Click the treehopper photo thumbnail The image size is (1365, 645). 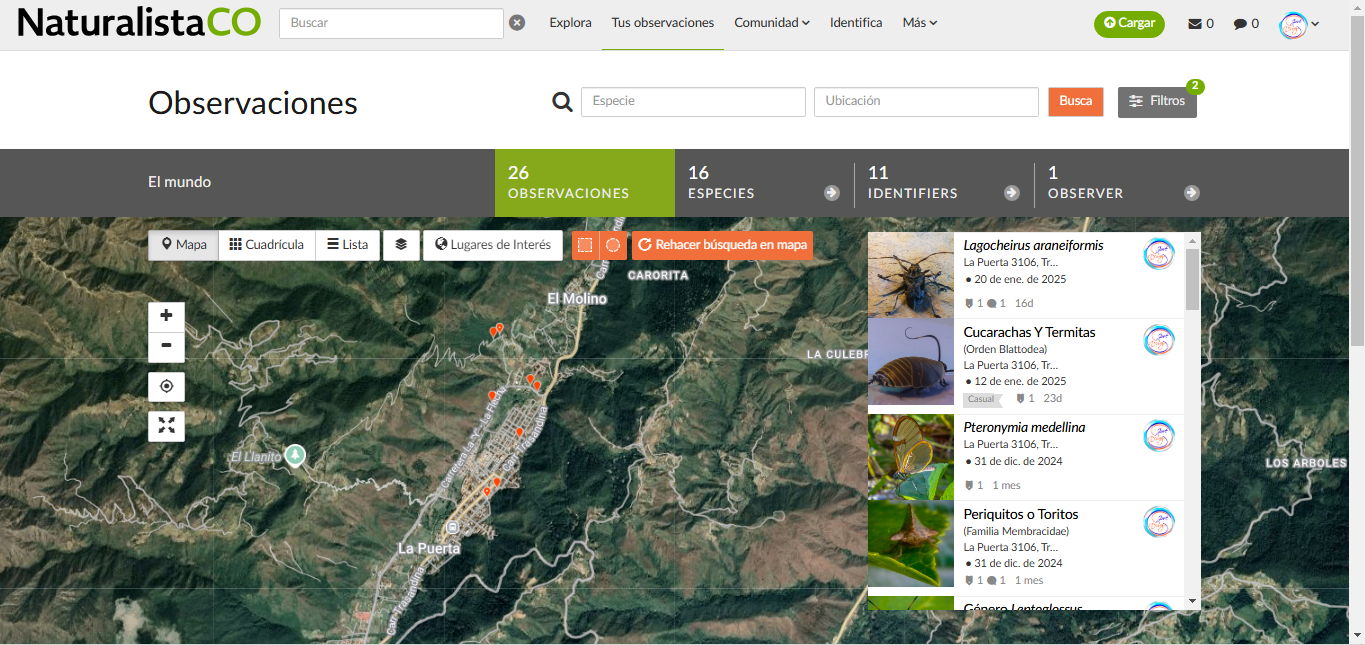coord(911,544)
